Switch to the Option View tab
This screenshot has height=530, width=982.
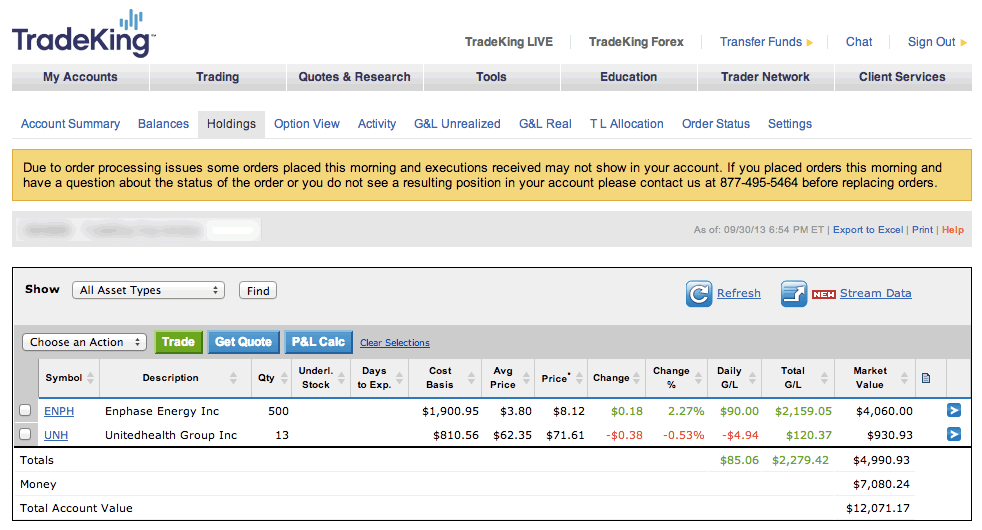pyautogui.click(x=307, y=124)
